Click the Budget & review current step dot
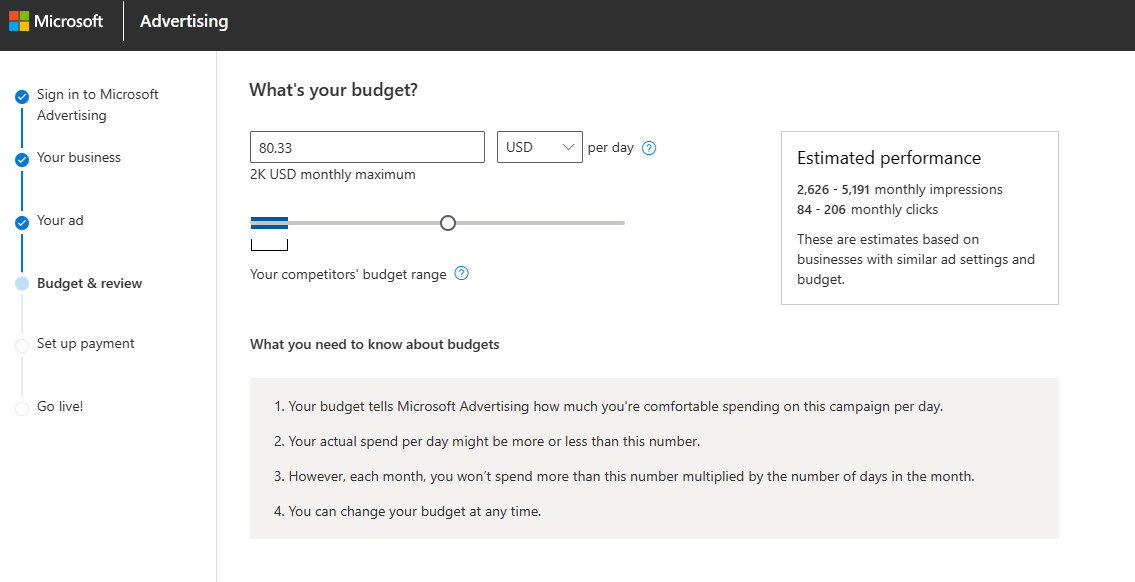Image resolution: width=1135 pixels, height=582 pixels. pyautogui.click(x=22, y=284)
